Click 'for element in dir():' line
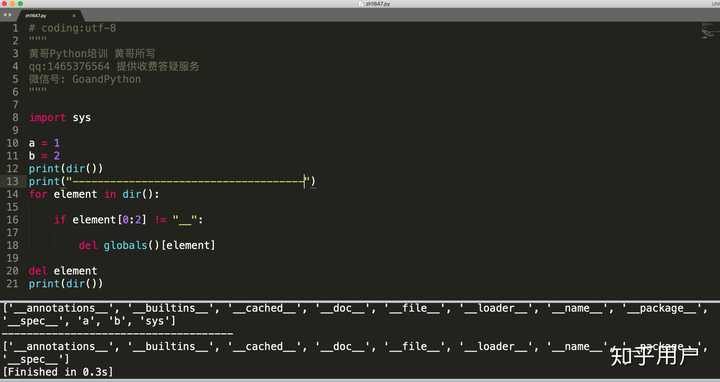The height and width of the screenshot is (382, 720). tap(94, 194)
